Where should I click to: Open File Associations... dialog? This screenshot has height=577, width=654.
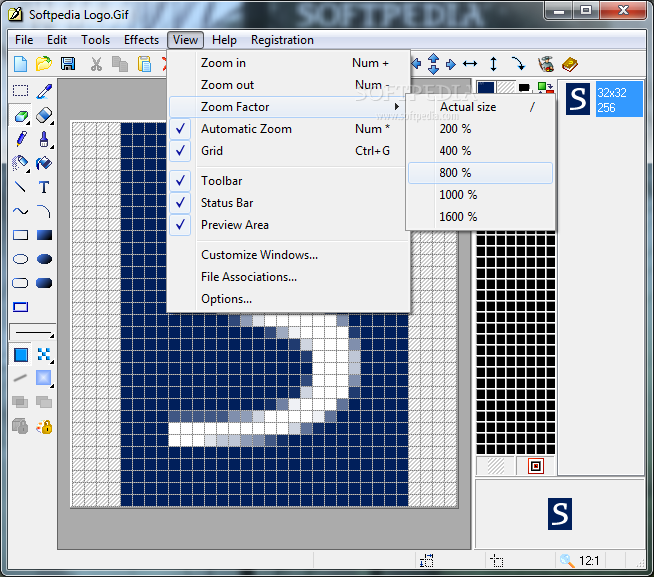click(x=288, y=277)
